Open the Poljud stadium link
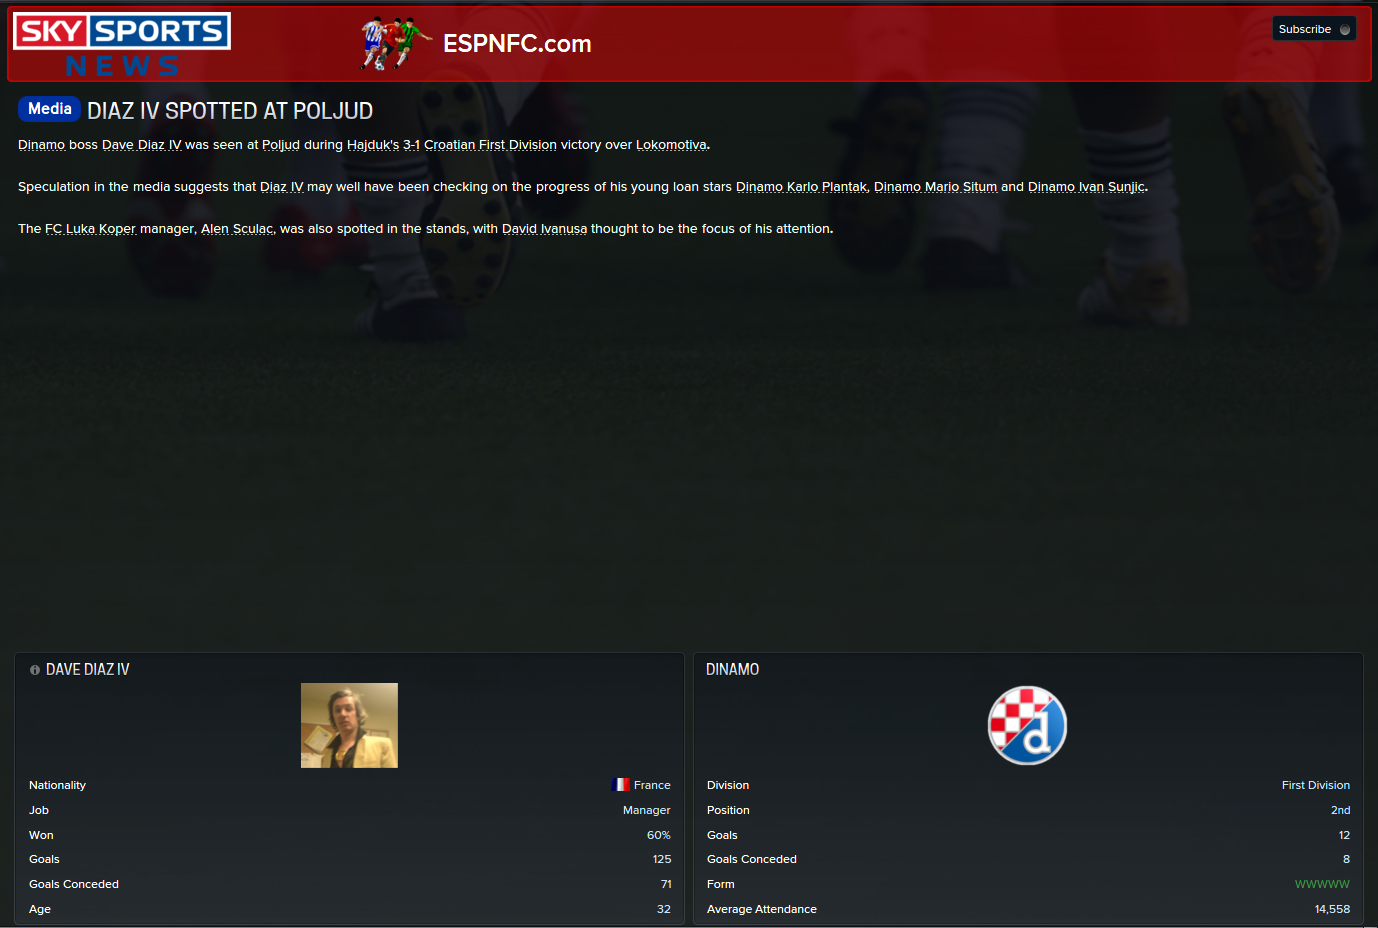Image resolution: width=1378 pixels, height=928 pixels. (x=281, y=145)
